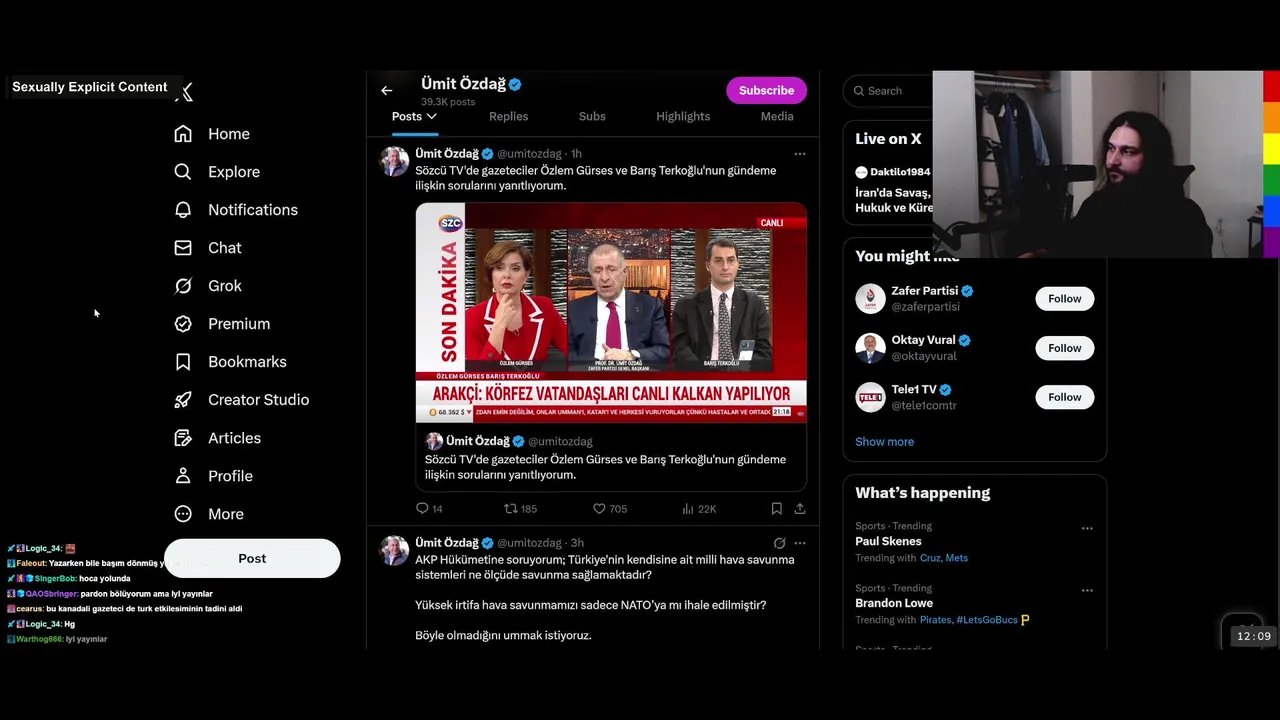Click Grok explain icon on 3h post
Screen dimensions: 1280x720
pos(779,543)
